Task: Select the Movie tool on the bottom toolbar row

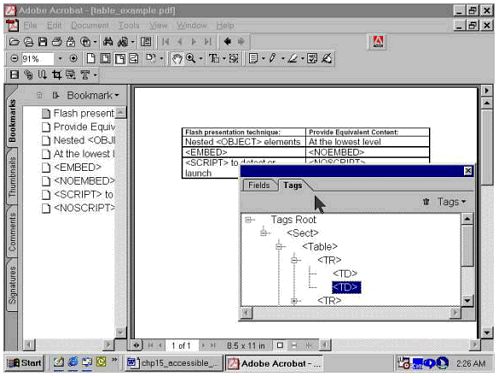Action: point(14,75)
